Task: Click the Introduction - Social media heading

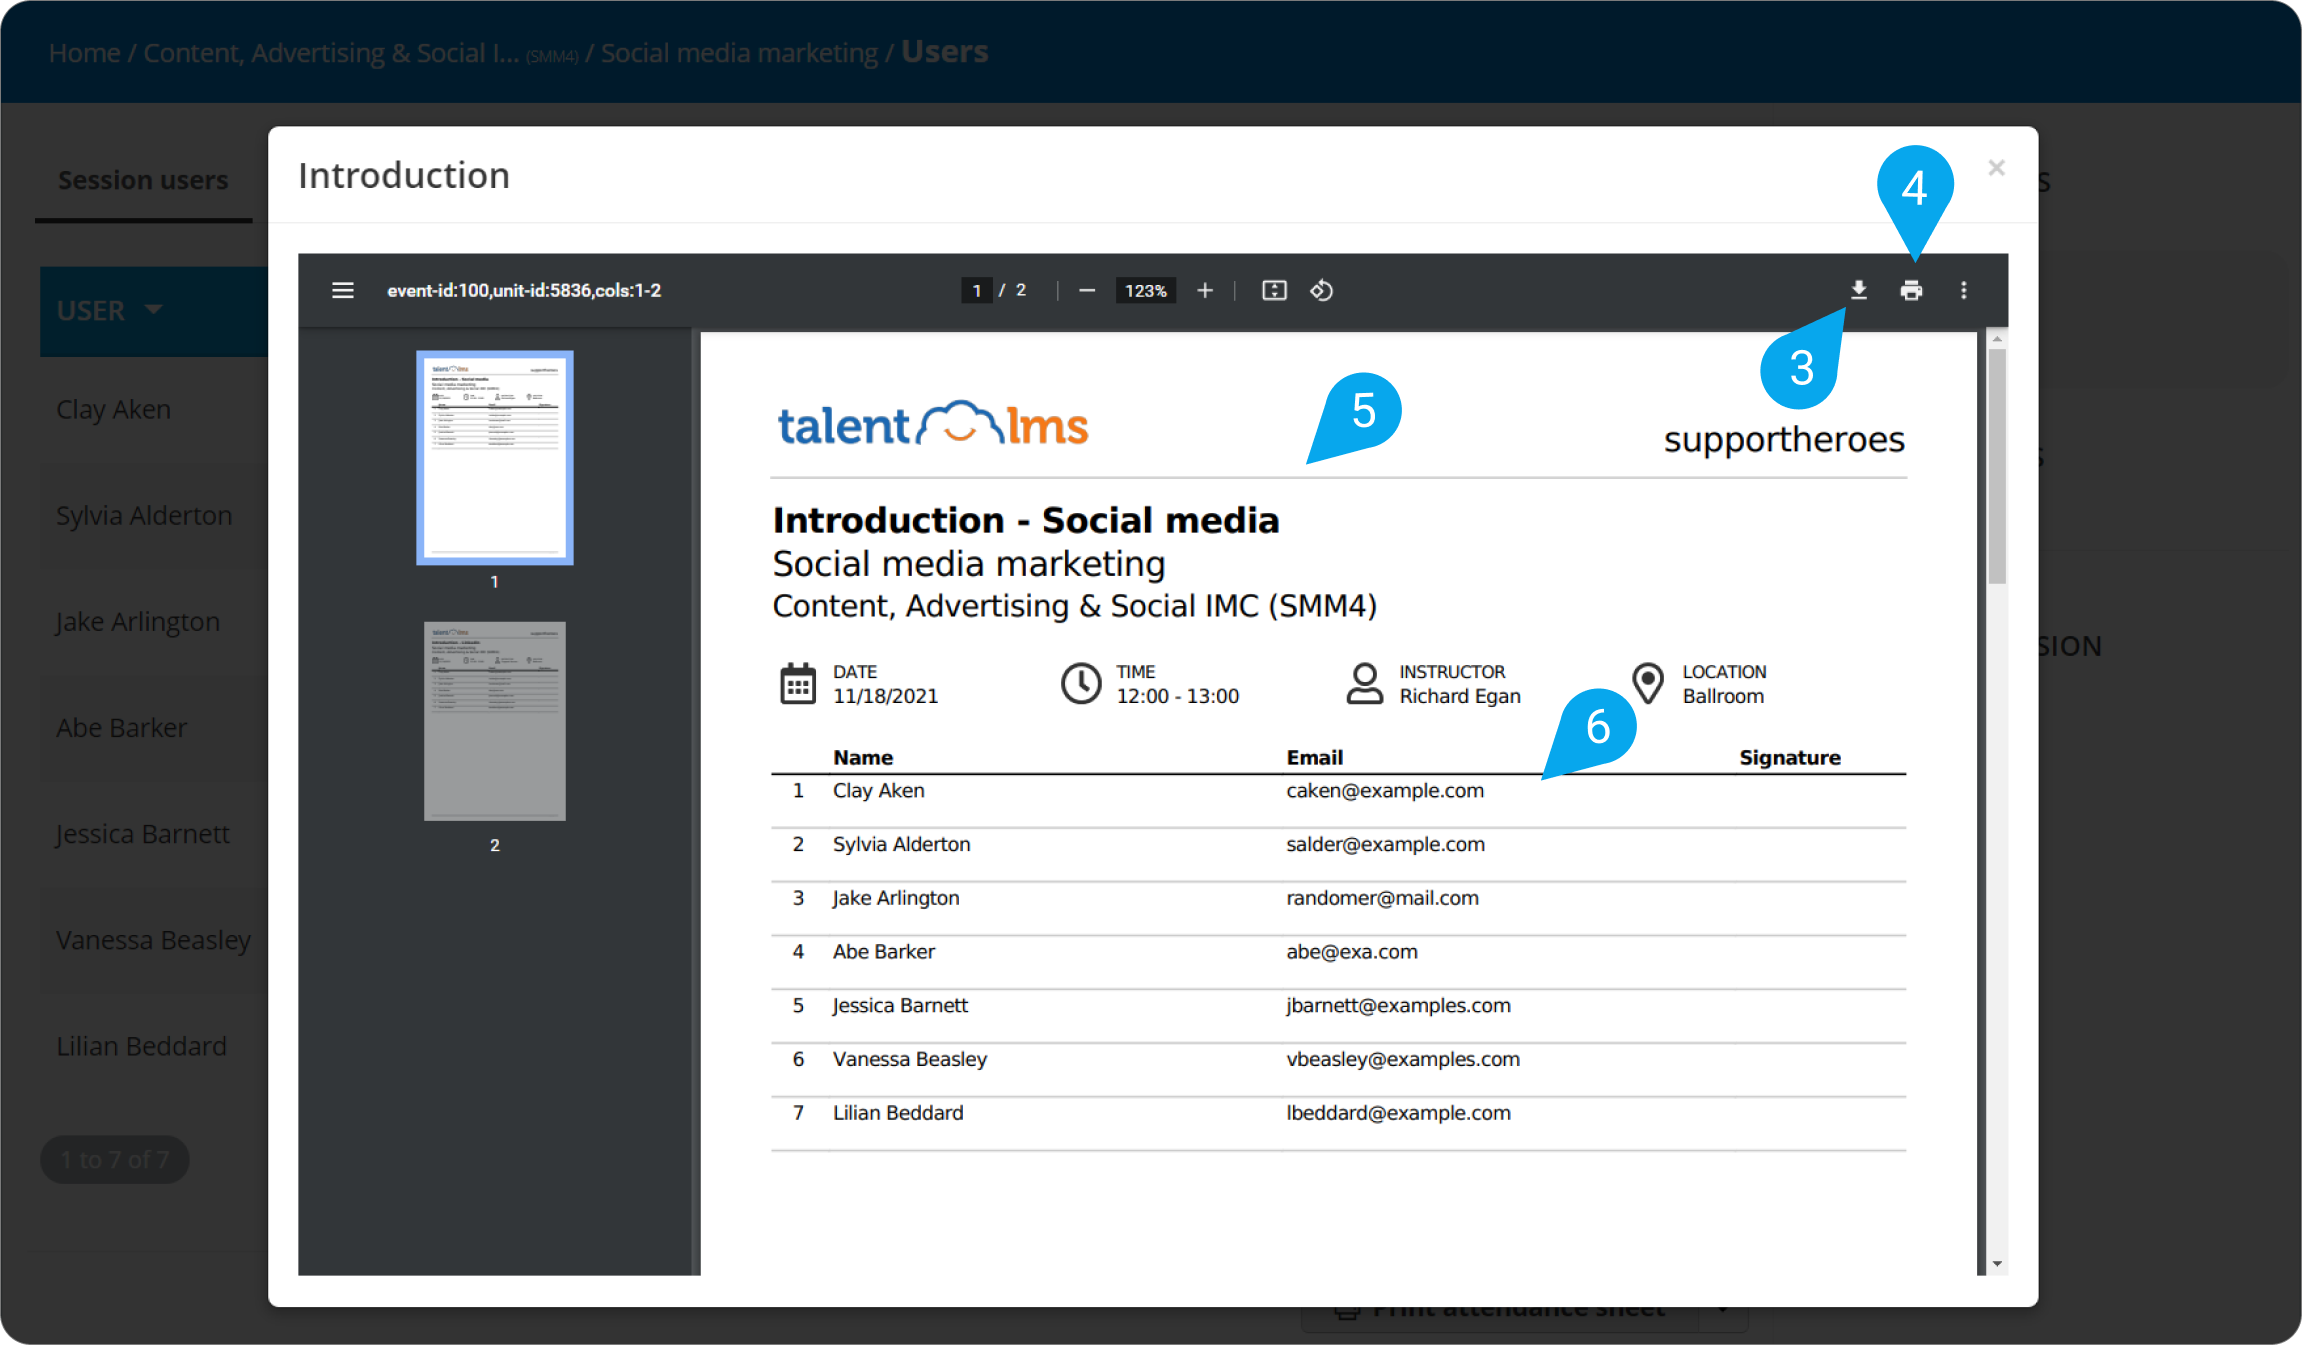Action: click(x=1025, y=521)
